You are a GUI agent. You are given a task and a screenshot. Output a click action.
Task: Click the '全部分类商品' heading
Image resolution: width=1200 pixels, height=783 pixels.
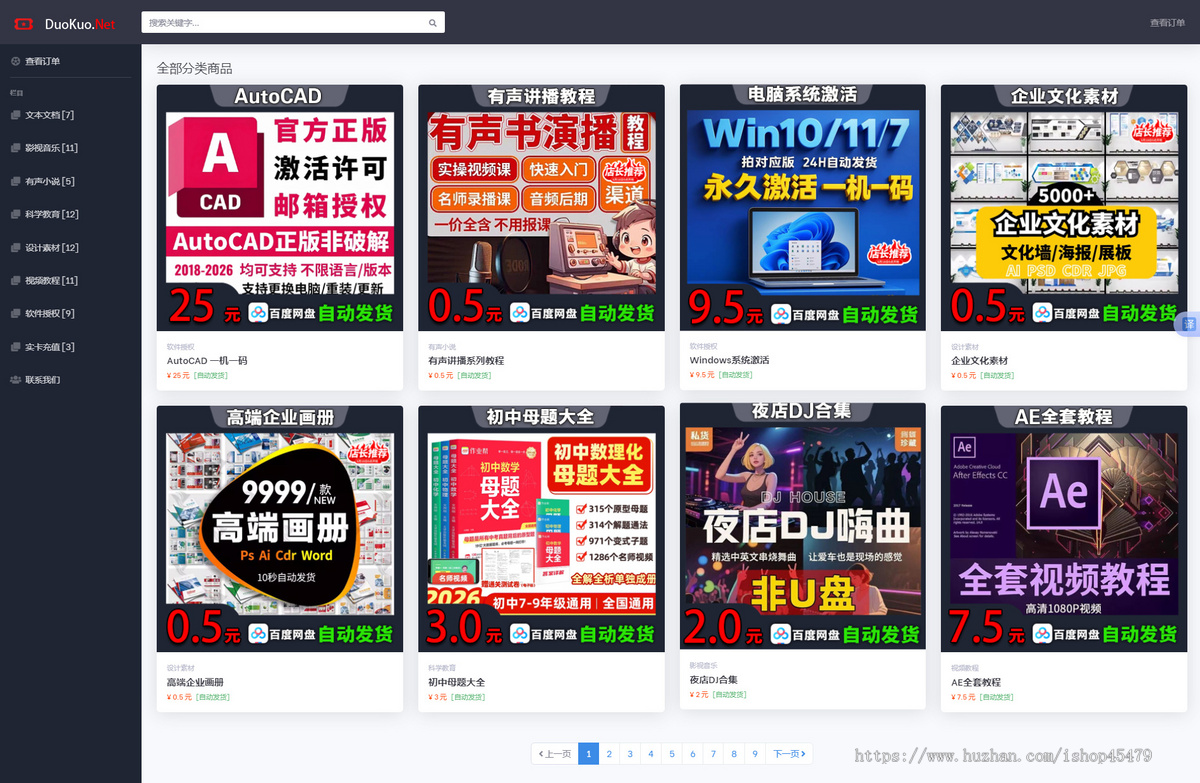(x=194, y=68)
